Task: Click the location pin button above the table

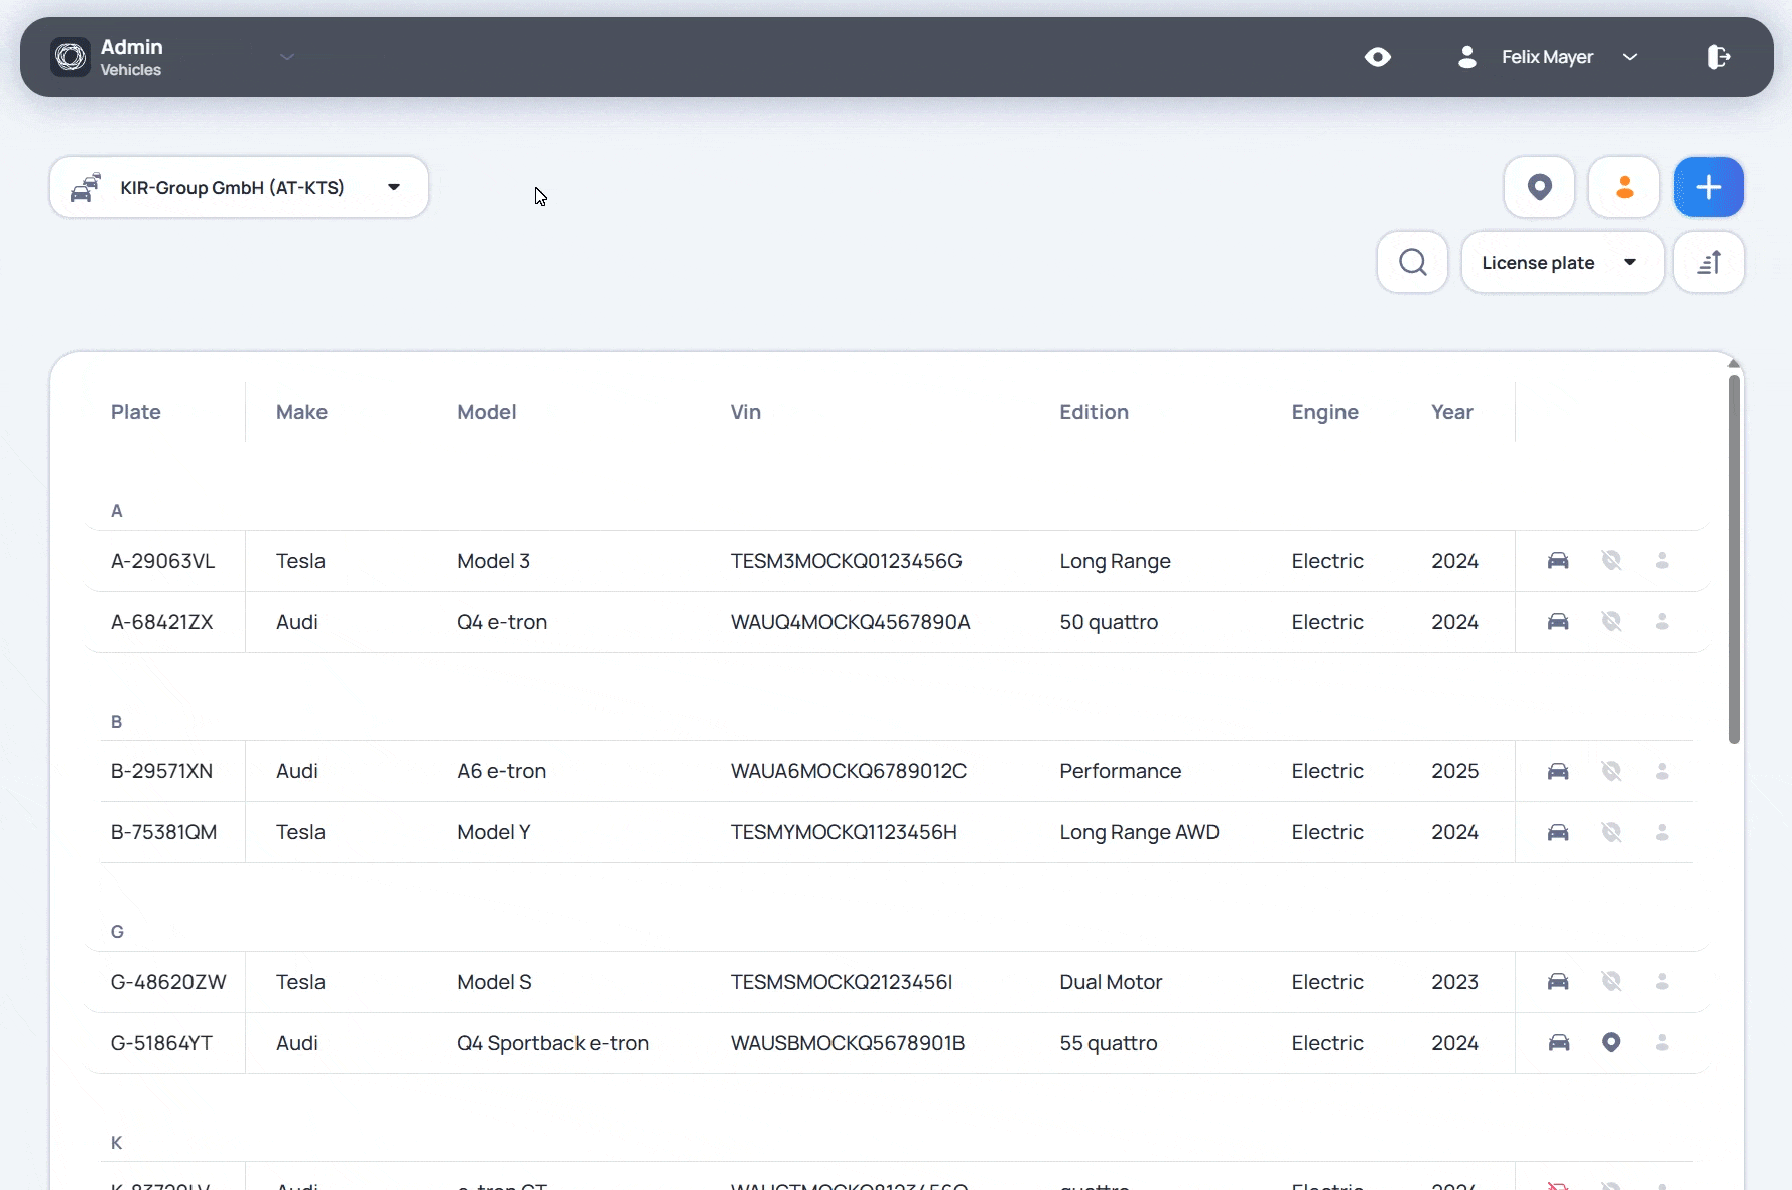Action: pos(1540,187)
